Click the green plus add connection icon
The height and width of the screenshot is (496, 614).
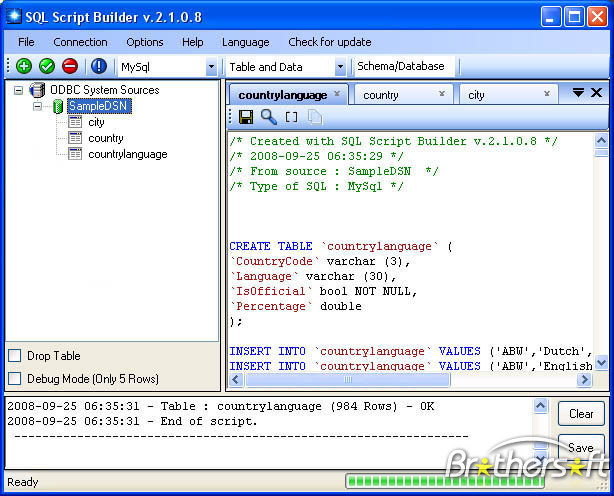(x=23, y=66)
